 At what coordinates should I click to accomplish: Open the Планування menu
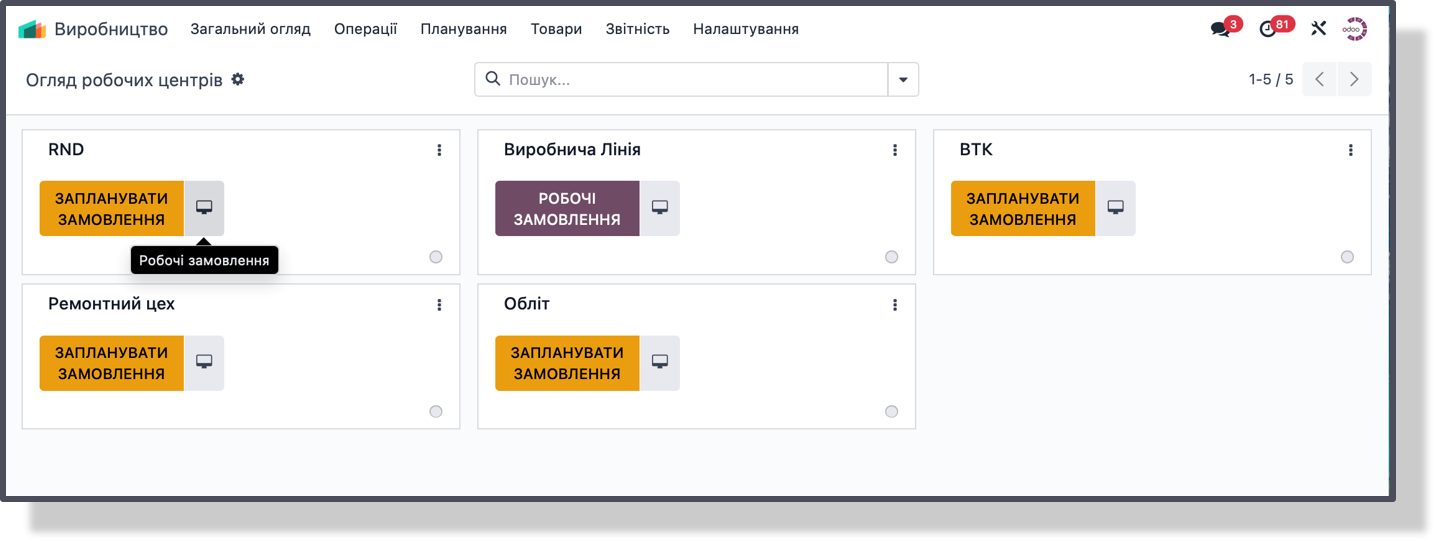(x=464, y=29)
